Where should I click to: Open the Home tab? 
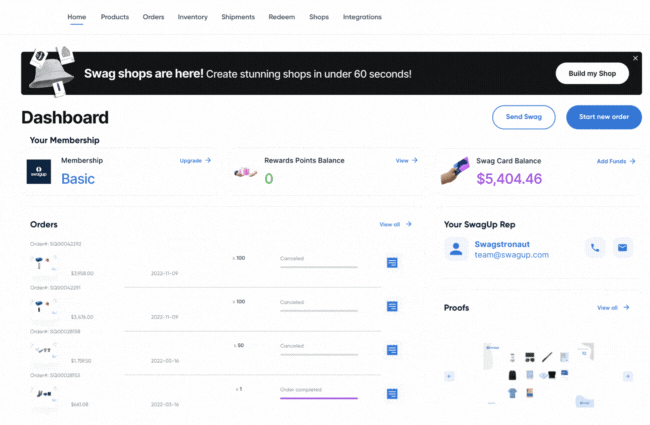[x=77, y=17]
